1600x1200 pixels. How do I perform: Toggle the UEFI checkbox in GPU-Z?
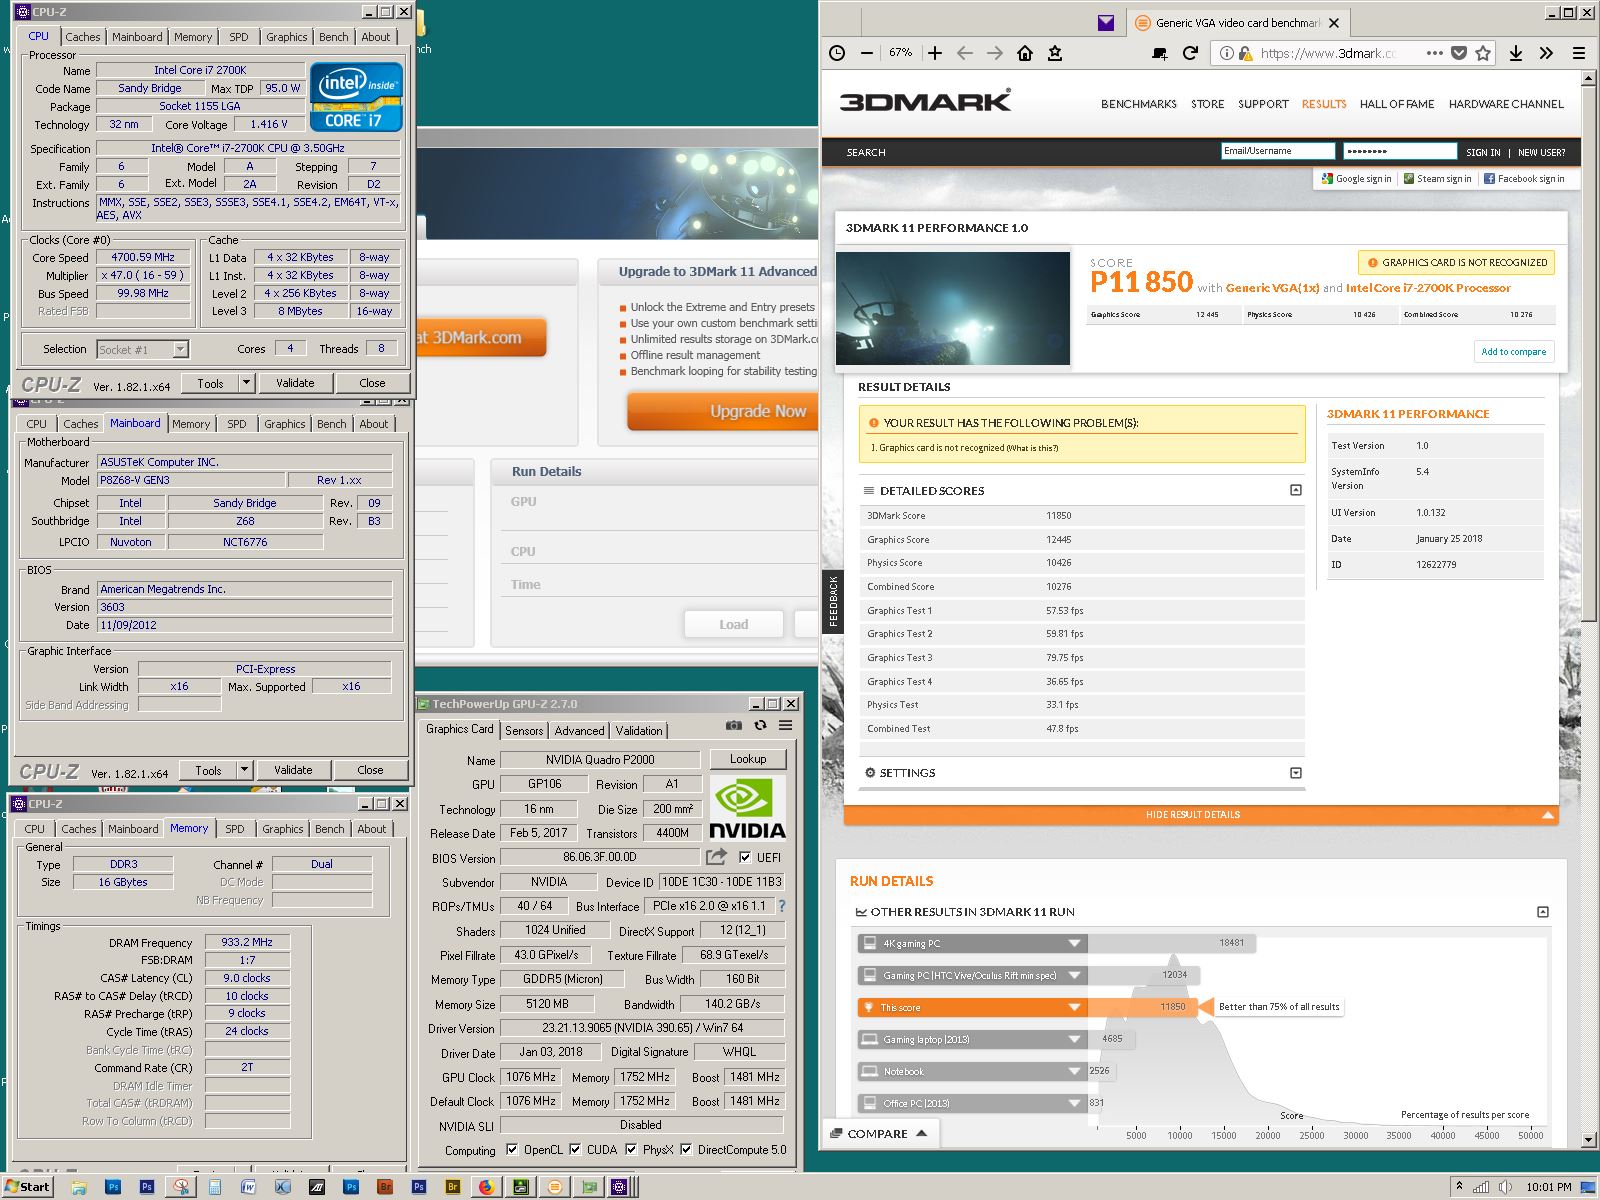pos(744,857)
